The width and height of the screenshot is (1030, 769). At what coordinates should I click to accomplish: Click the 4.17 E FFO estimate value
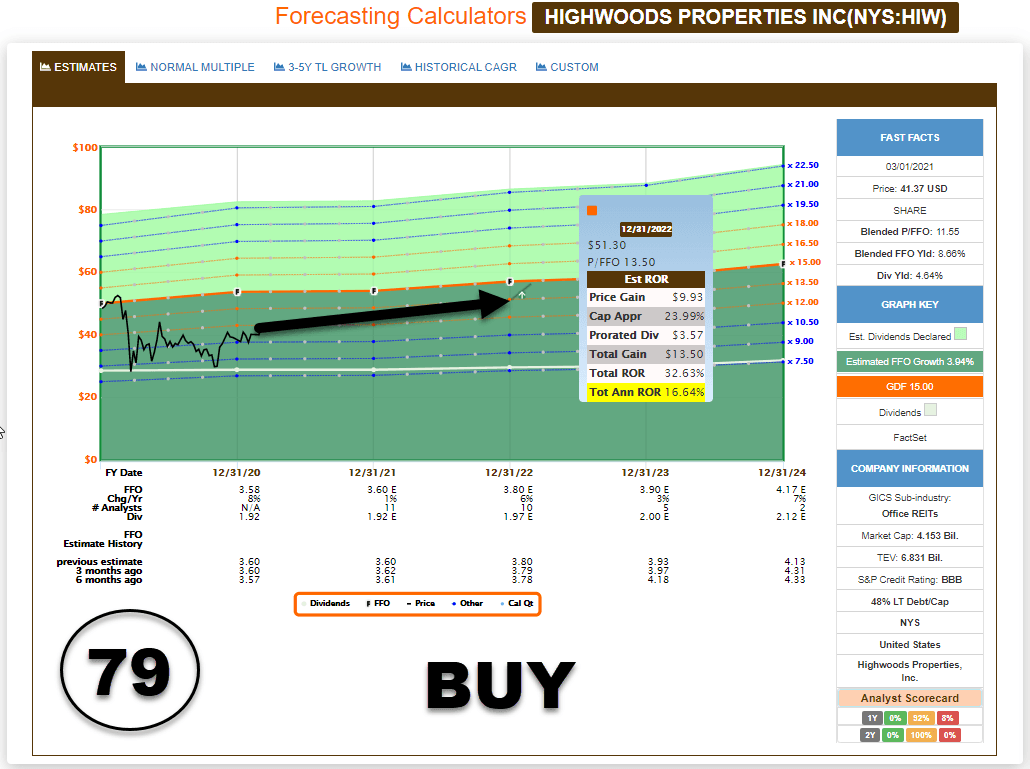pos(790,490)
